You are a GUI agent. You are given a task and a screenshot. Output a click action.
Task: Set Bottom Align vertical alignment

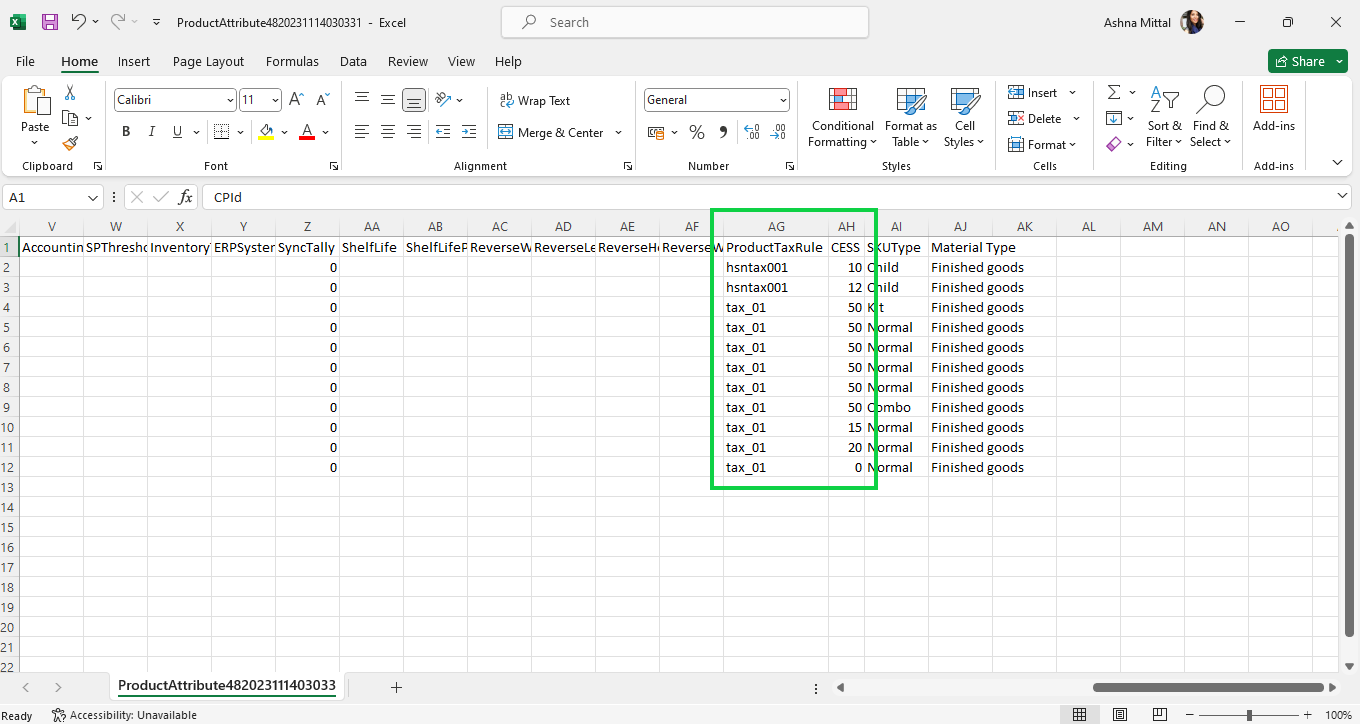[414, 100]
